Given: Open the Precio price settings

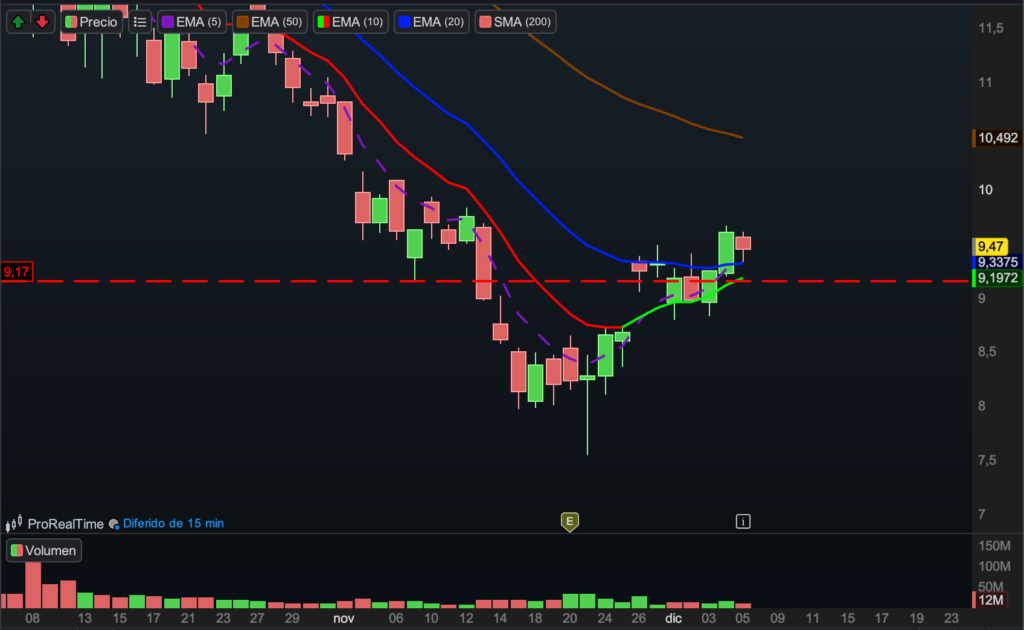Looking at the screenshot, I should (91, 21).
